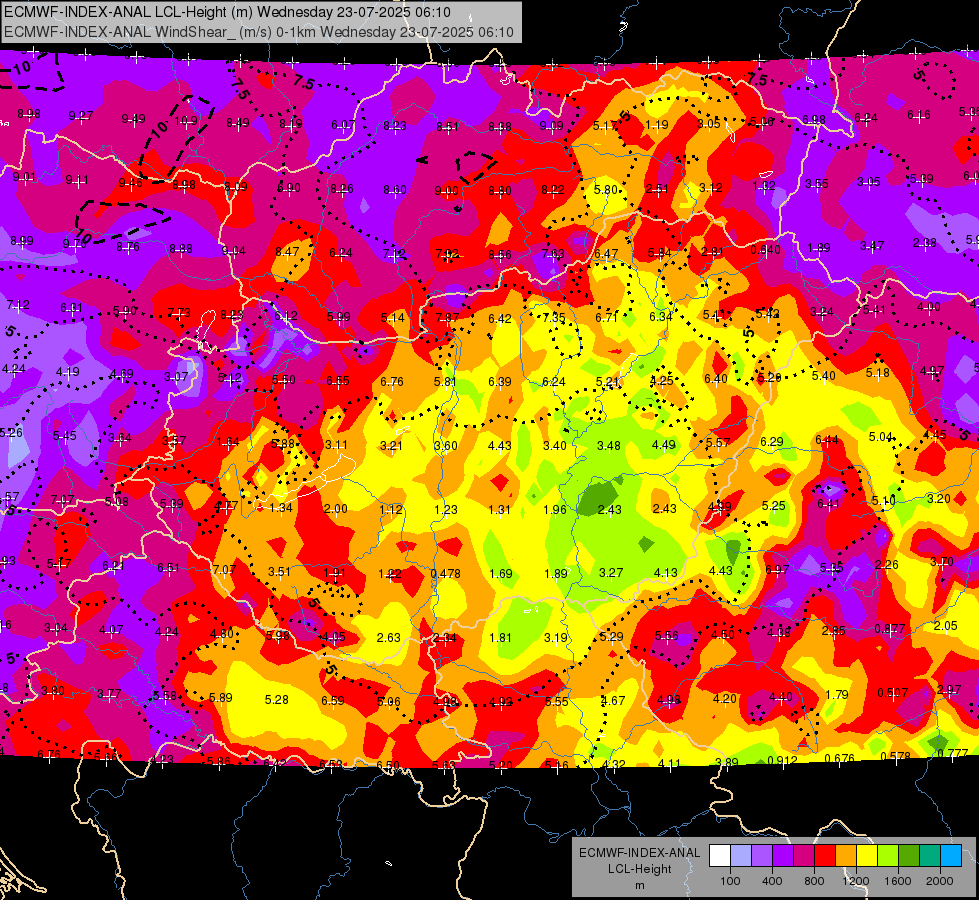Screen dimensions: 979x900
Task: Click the bottom-edge value '0.777'
Action: coord(952,753)
